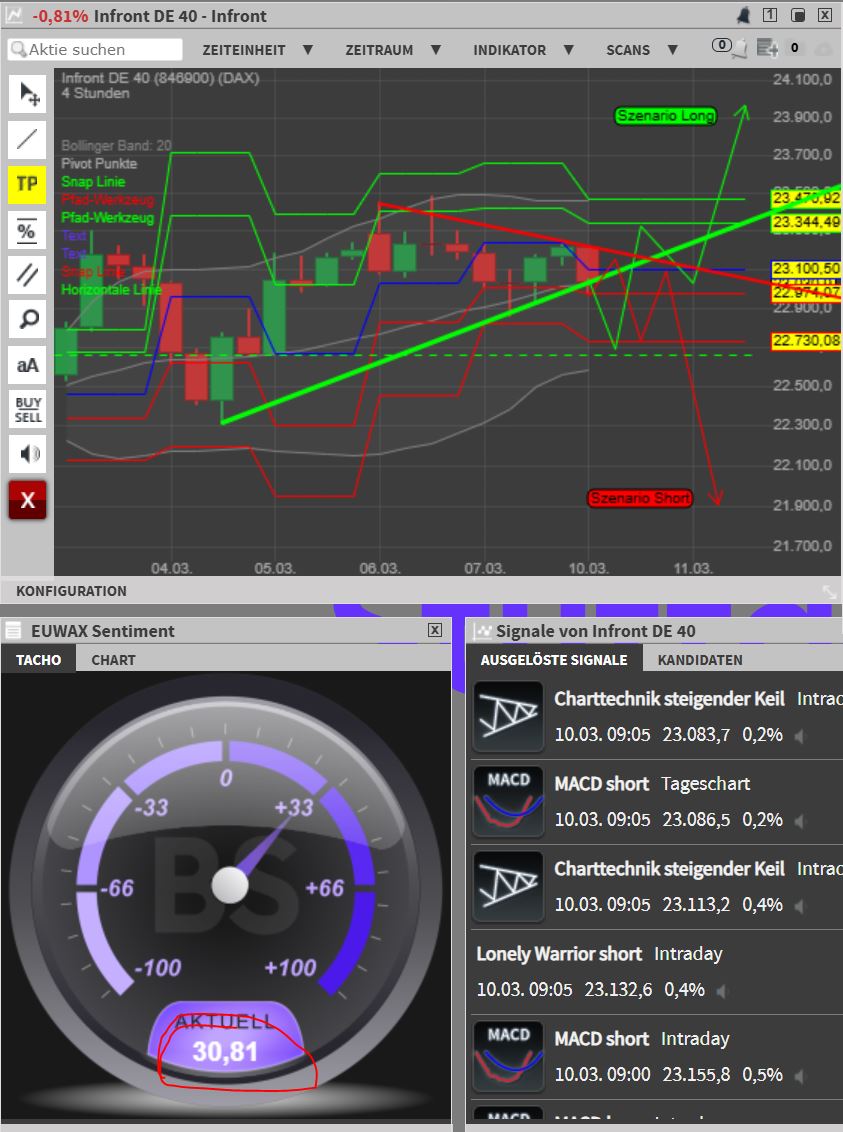
Task: Open the ZEITEINHEIT dropdown
Action: tap(257, 50)
